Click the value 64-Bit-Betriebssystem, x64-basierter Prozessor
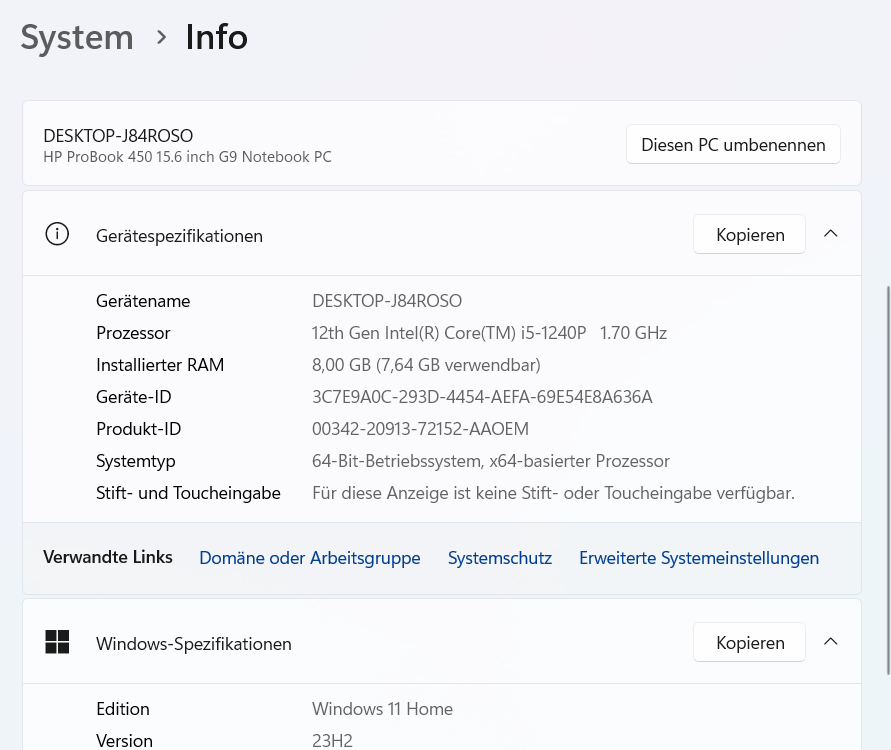Image resolution: width=891 pixels, height=750 pixels. pyautogui.click(x=491, y=461)
